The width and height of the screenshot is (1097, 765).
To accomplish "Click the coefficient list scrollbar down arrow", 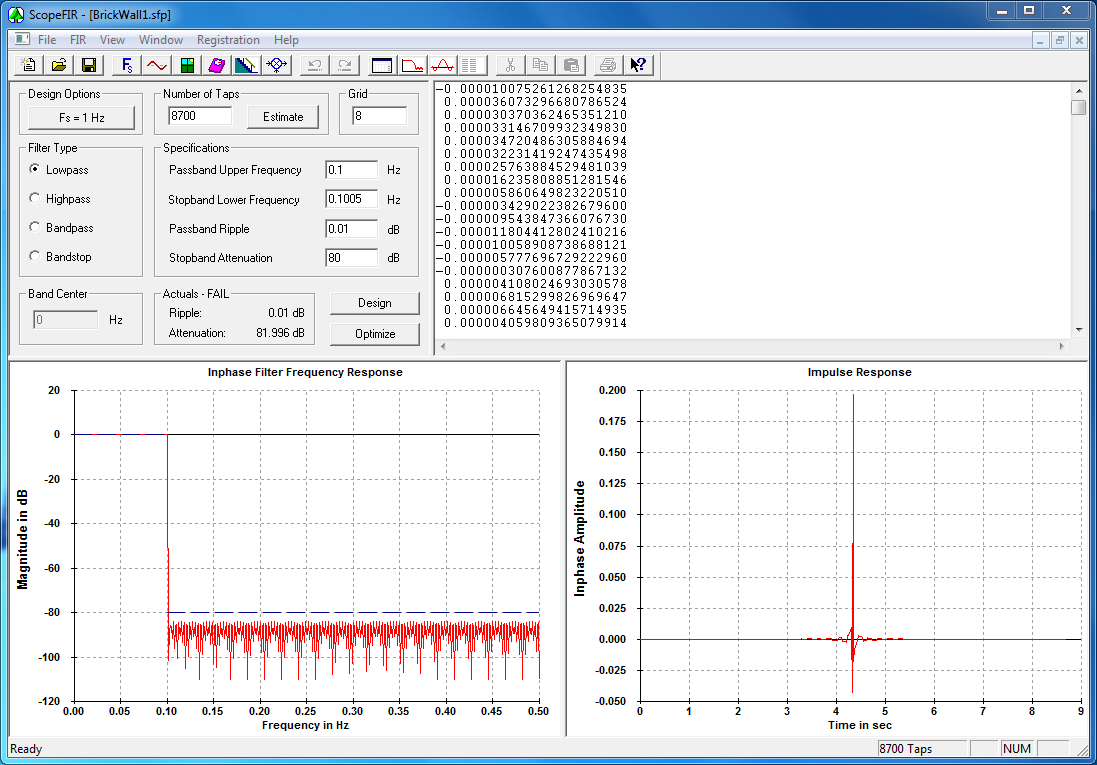I will click(1078, 329).
